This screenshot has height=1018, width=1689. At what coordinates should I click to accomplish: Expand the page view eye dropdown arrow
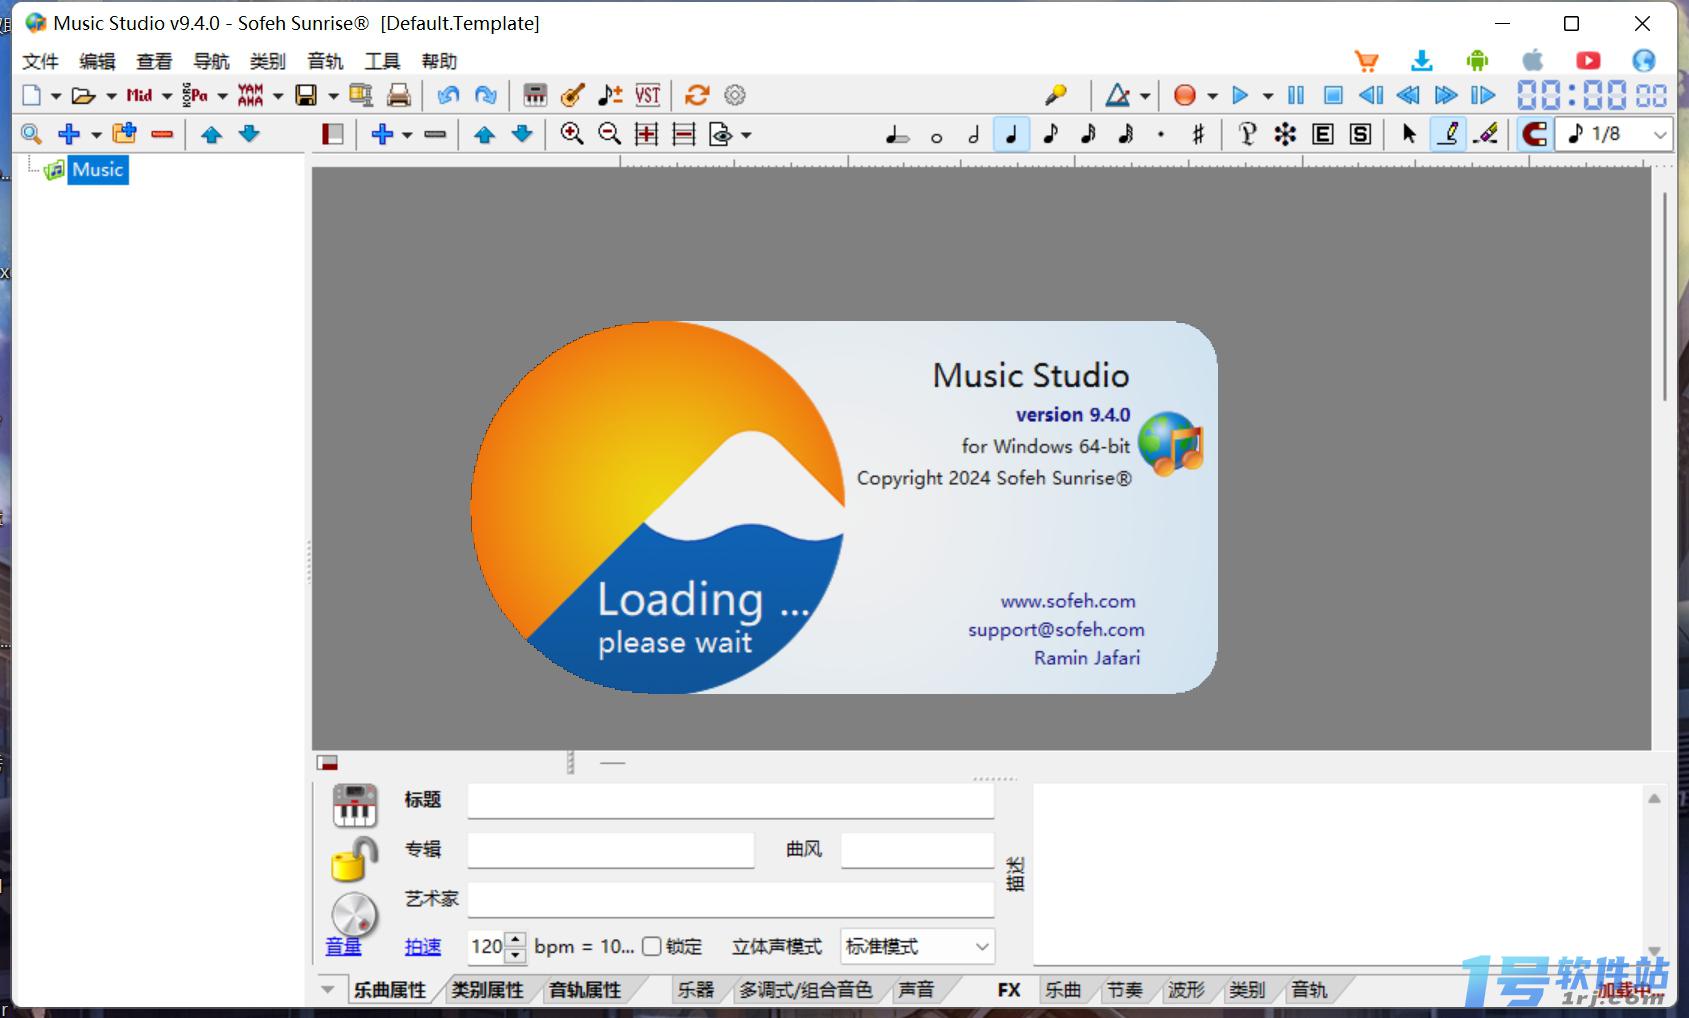click(746, 135)
